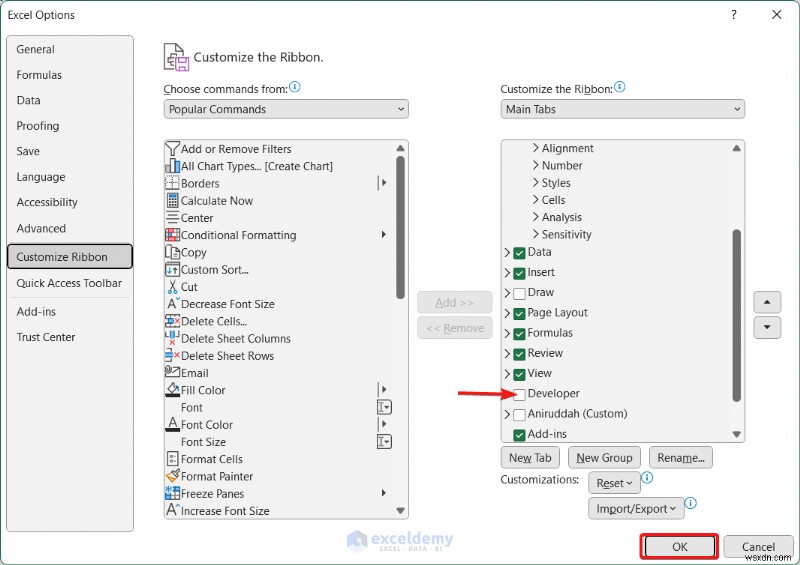Select the Delete Sheet Columns icon
The image size is (800, 565).
point(172,338)
